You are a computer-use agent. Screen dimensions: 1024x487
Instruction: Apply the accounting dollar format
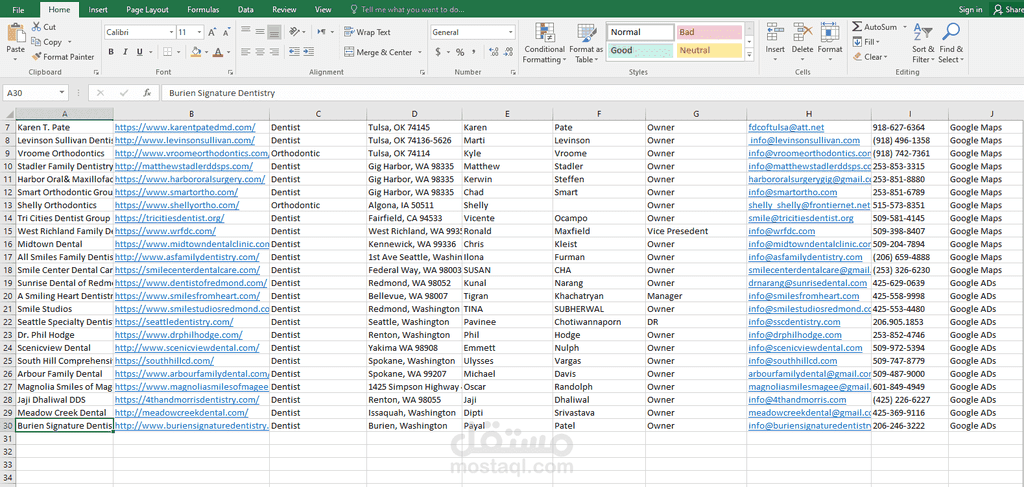(438, 52)
